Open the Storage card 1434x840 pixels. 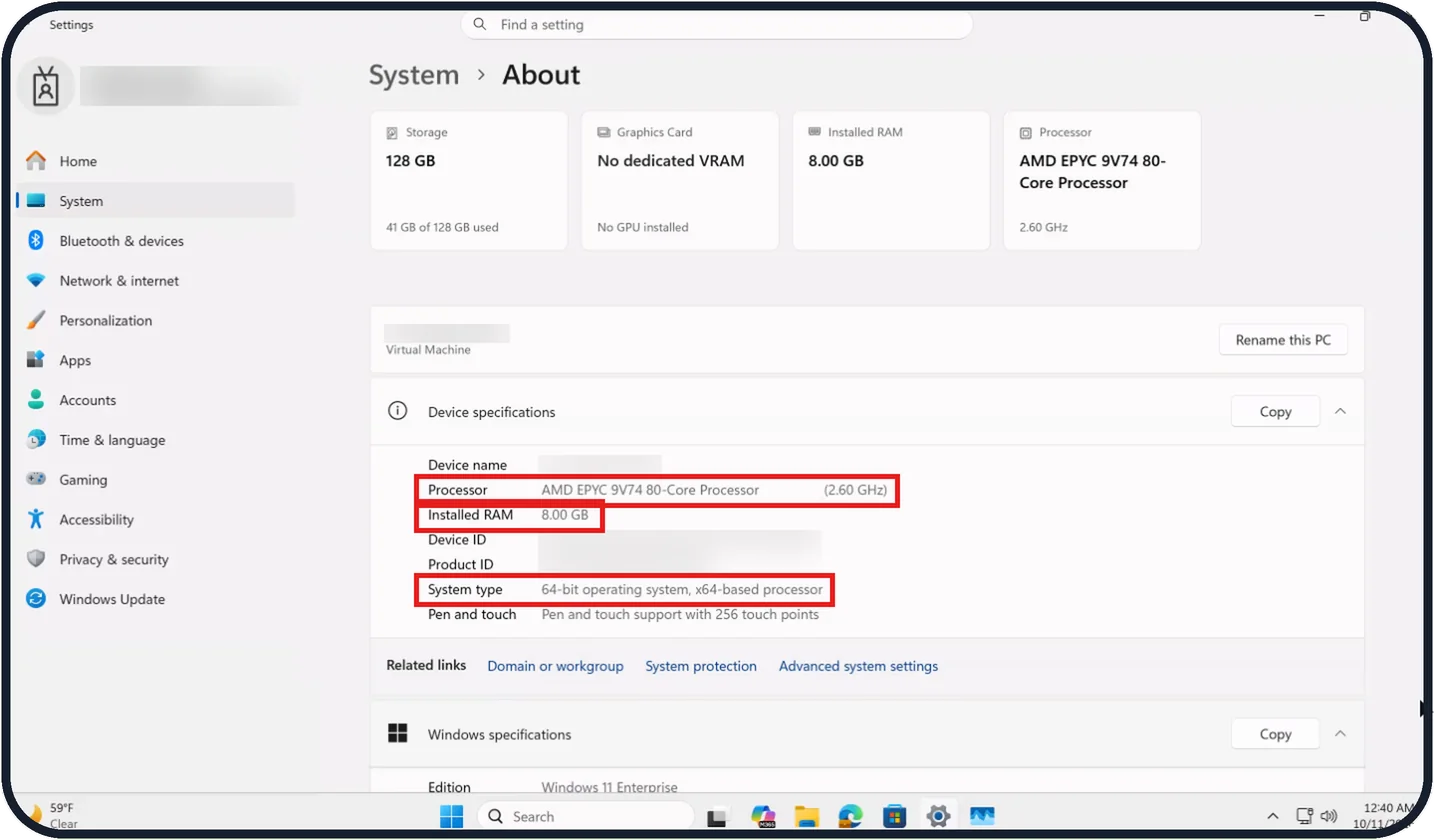coord(468,180)
